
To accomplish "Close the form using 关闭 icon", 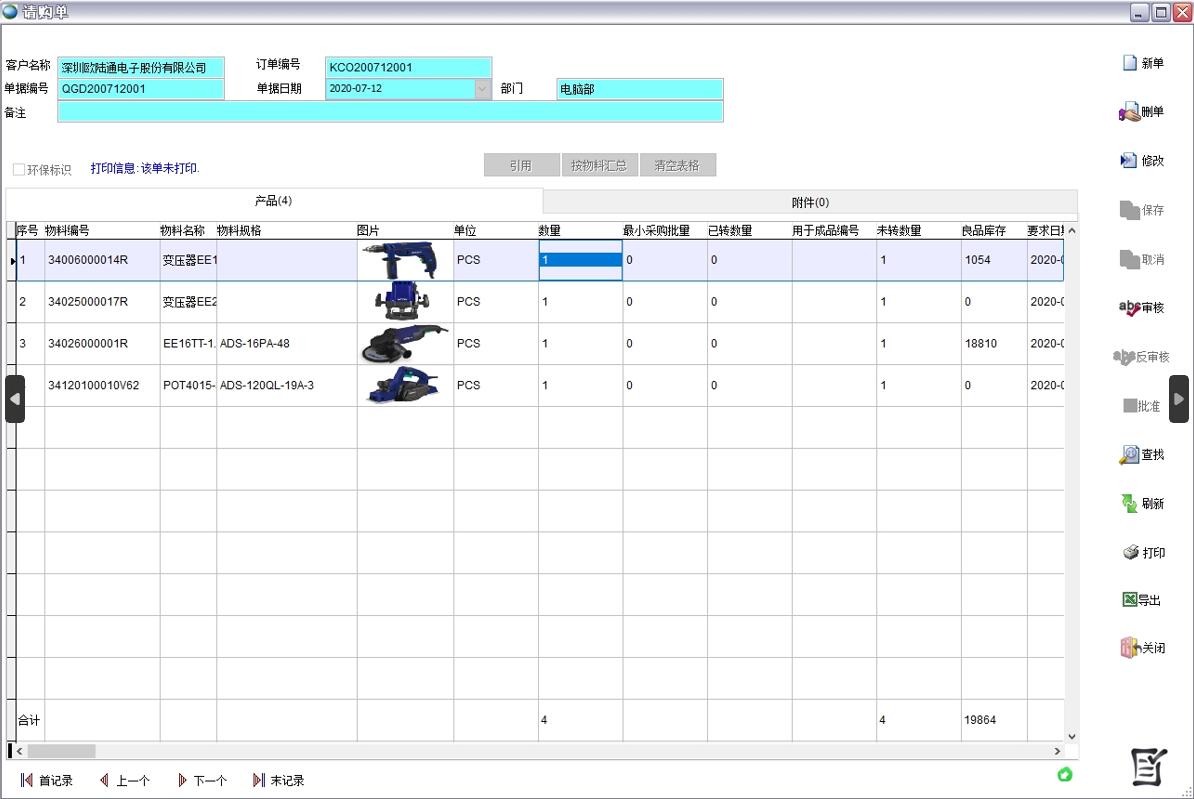I will click(1130, 648).
